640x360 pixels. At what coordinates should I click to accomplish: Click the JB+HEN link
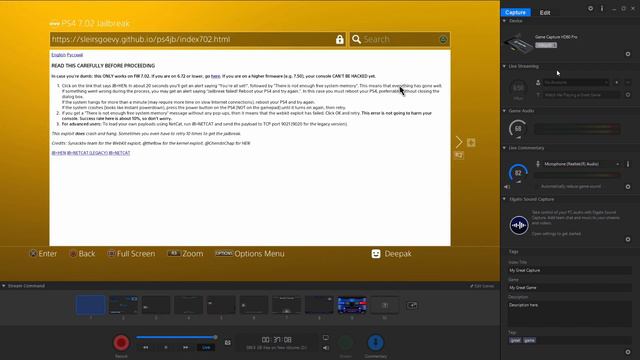(x=58, y=153)
